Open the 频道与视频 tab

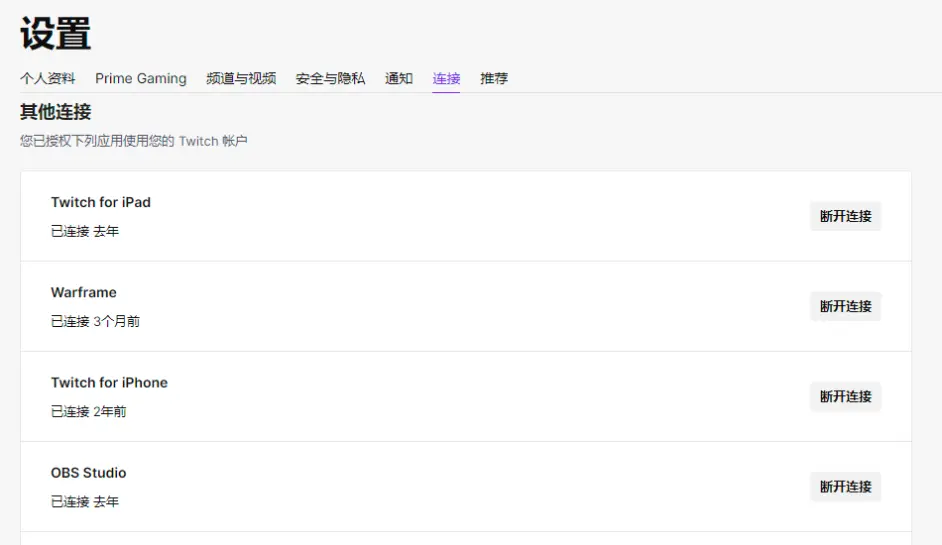pos(241,78)
